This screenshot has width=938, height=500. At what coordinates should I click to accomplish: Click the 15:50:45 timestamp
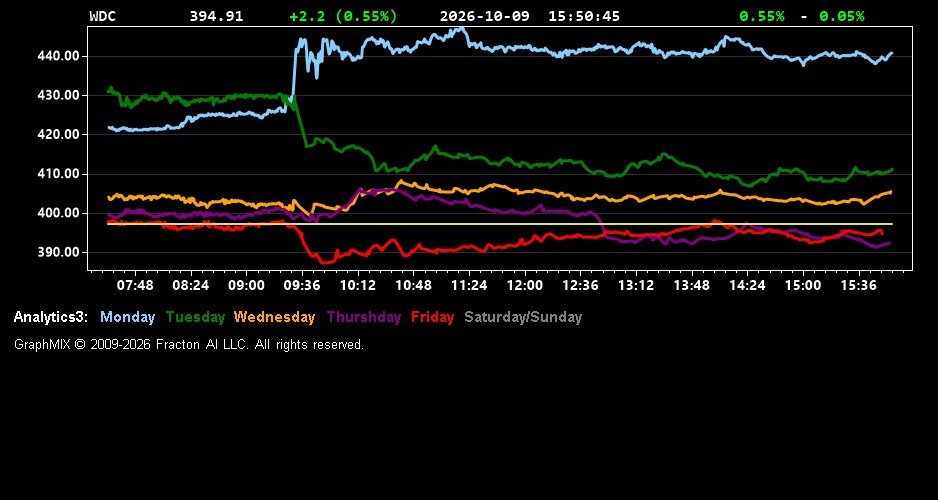tap(584, 16)
